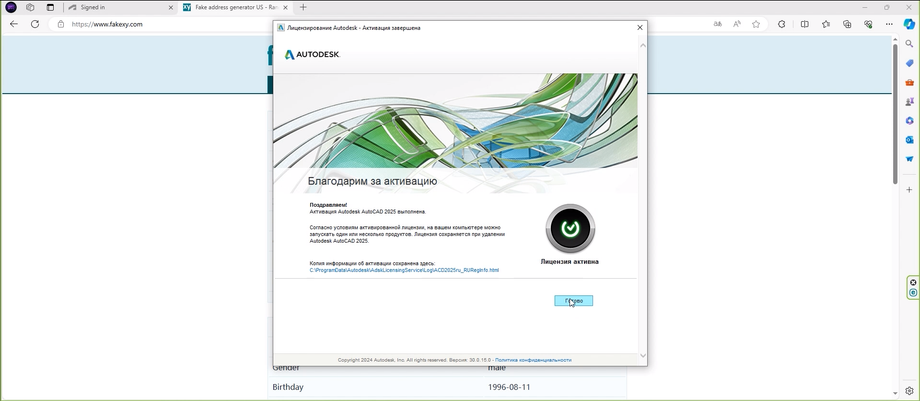Open the RegInfo.html activation log link
The width and height of the screenshot is (920, 401).
404,270
